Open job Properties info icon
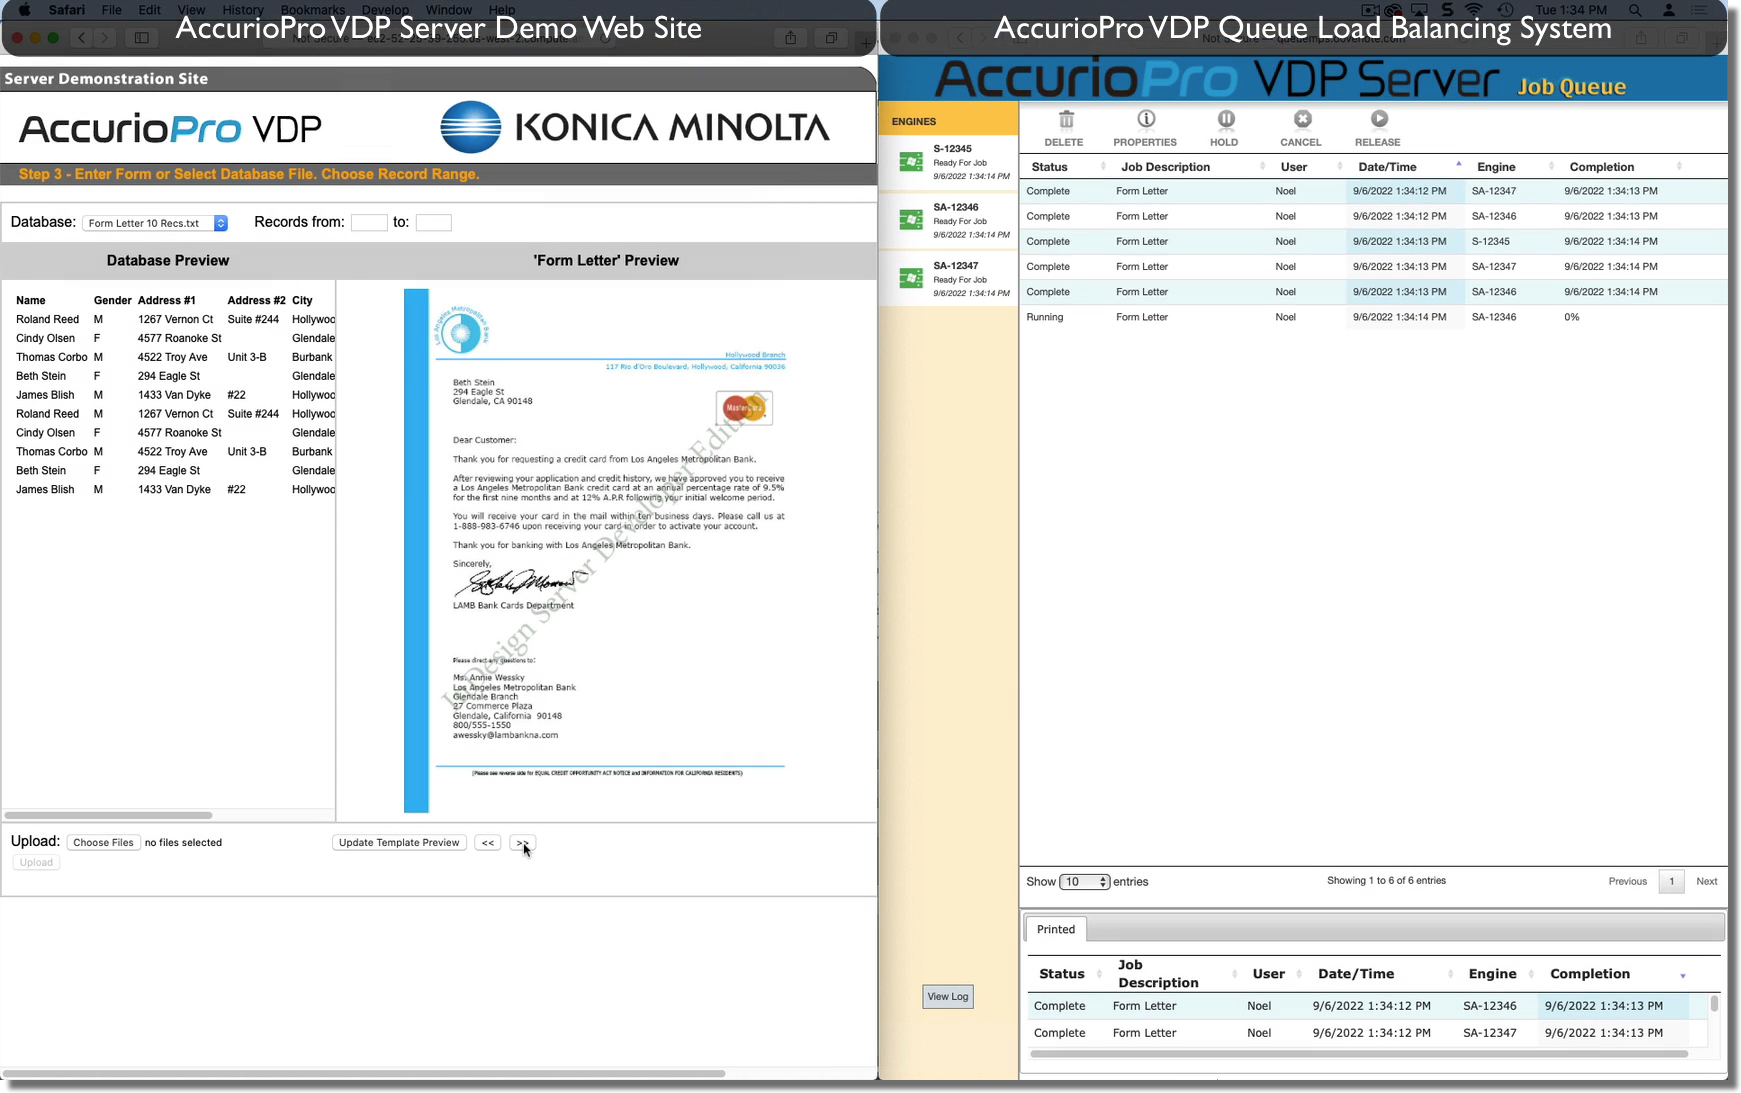1741x1093 pixels. (x=1146, y=120)
